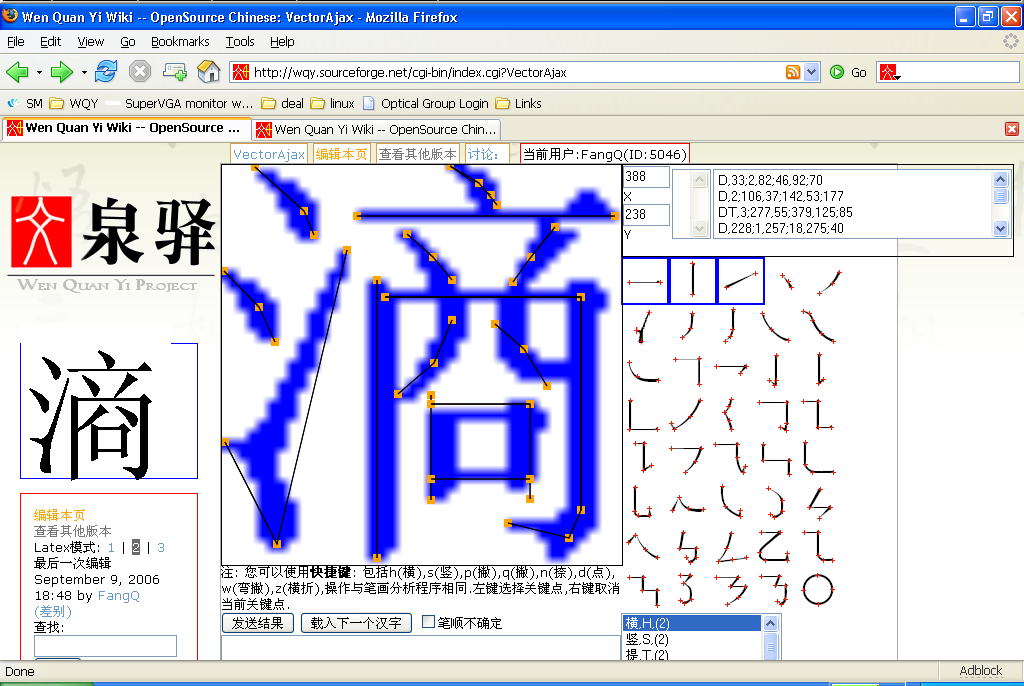The height and width of the screenshot is (686, 1024).
Task: Focus the 查找 search input field
Action: [x=105, y=645]
